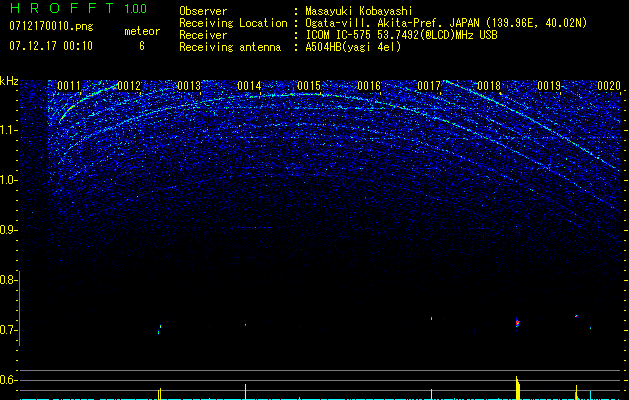This screenshot has width=629, height=400.
Task: Click the 1.1 frequency axis label
Action: (9, 131)
